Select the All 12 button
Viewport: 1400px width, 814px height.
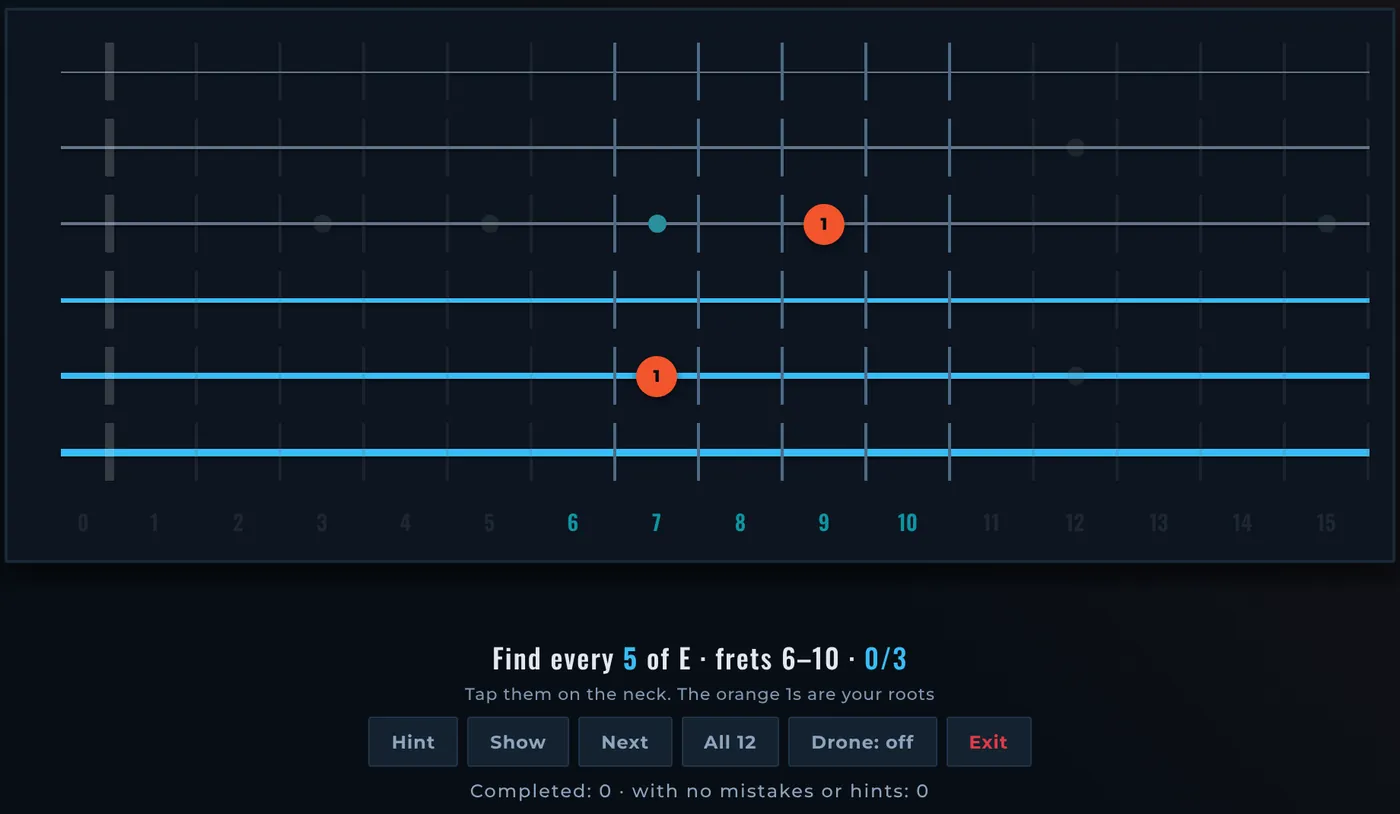pos(730,742)
